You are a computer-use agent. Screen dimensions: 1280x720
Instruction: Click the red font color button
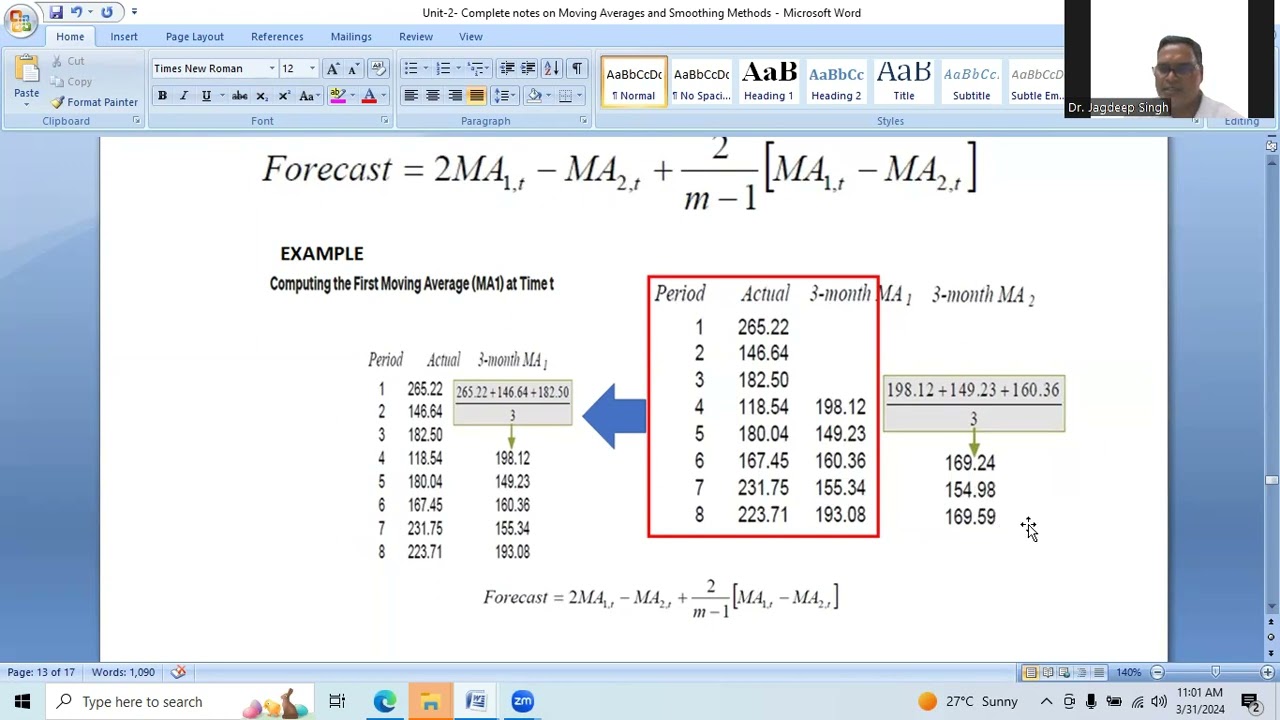369,96
